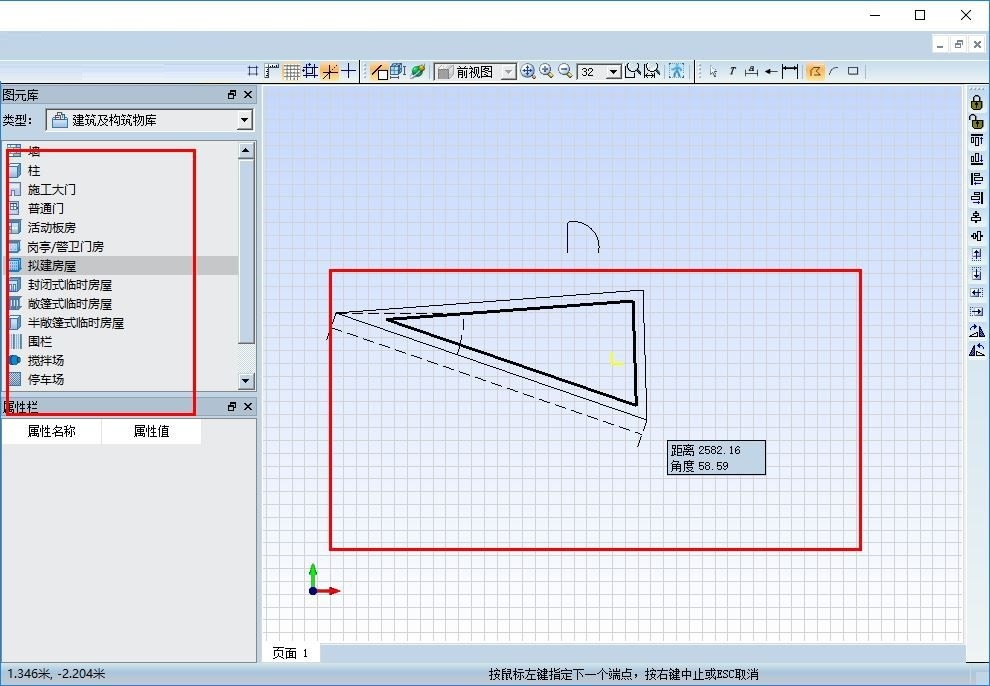Image resolution: width=990 pixels, height=686 pixels.
Task: Click the zoom in magnifier icon
Action: click(547, 71)
